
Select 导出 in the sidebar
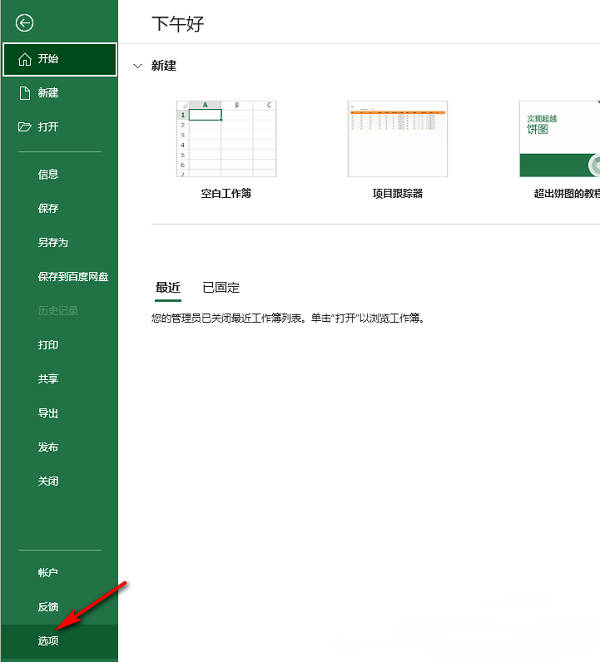[x=48, y=413]
